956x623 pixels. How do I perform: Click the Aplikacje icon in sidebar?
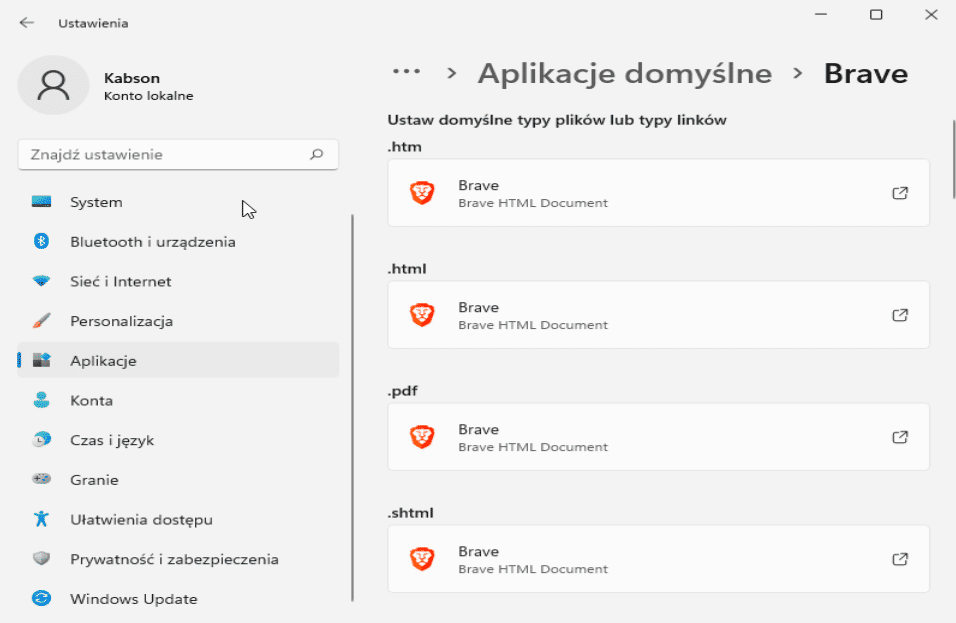(x=41, y=360)
